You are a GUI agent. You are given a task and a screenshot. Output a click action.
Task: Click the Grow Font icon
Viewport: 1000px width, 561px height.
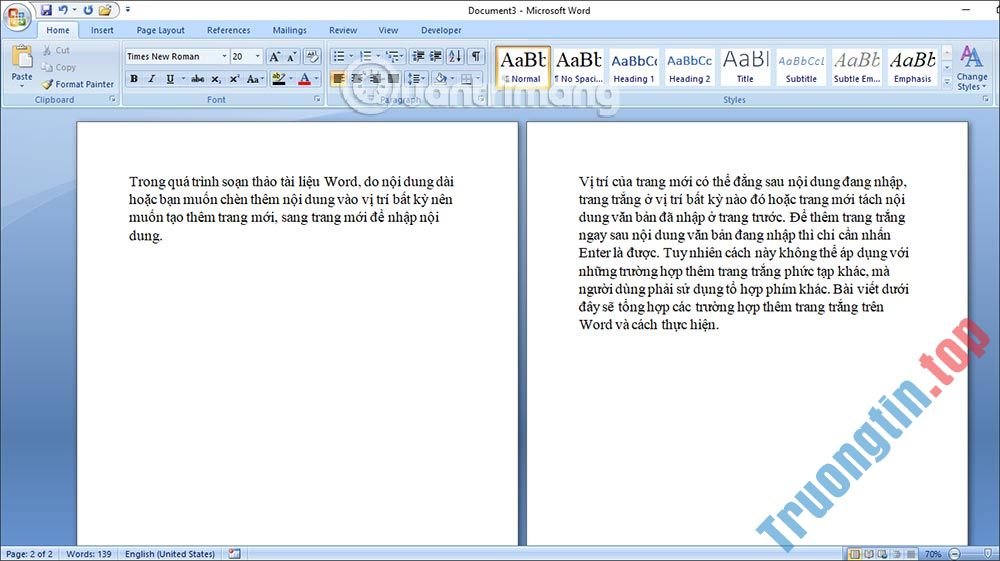coord(274,56)
